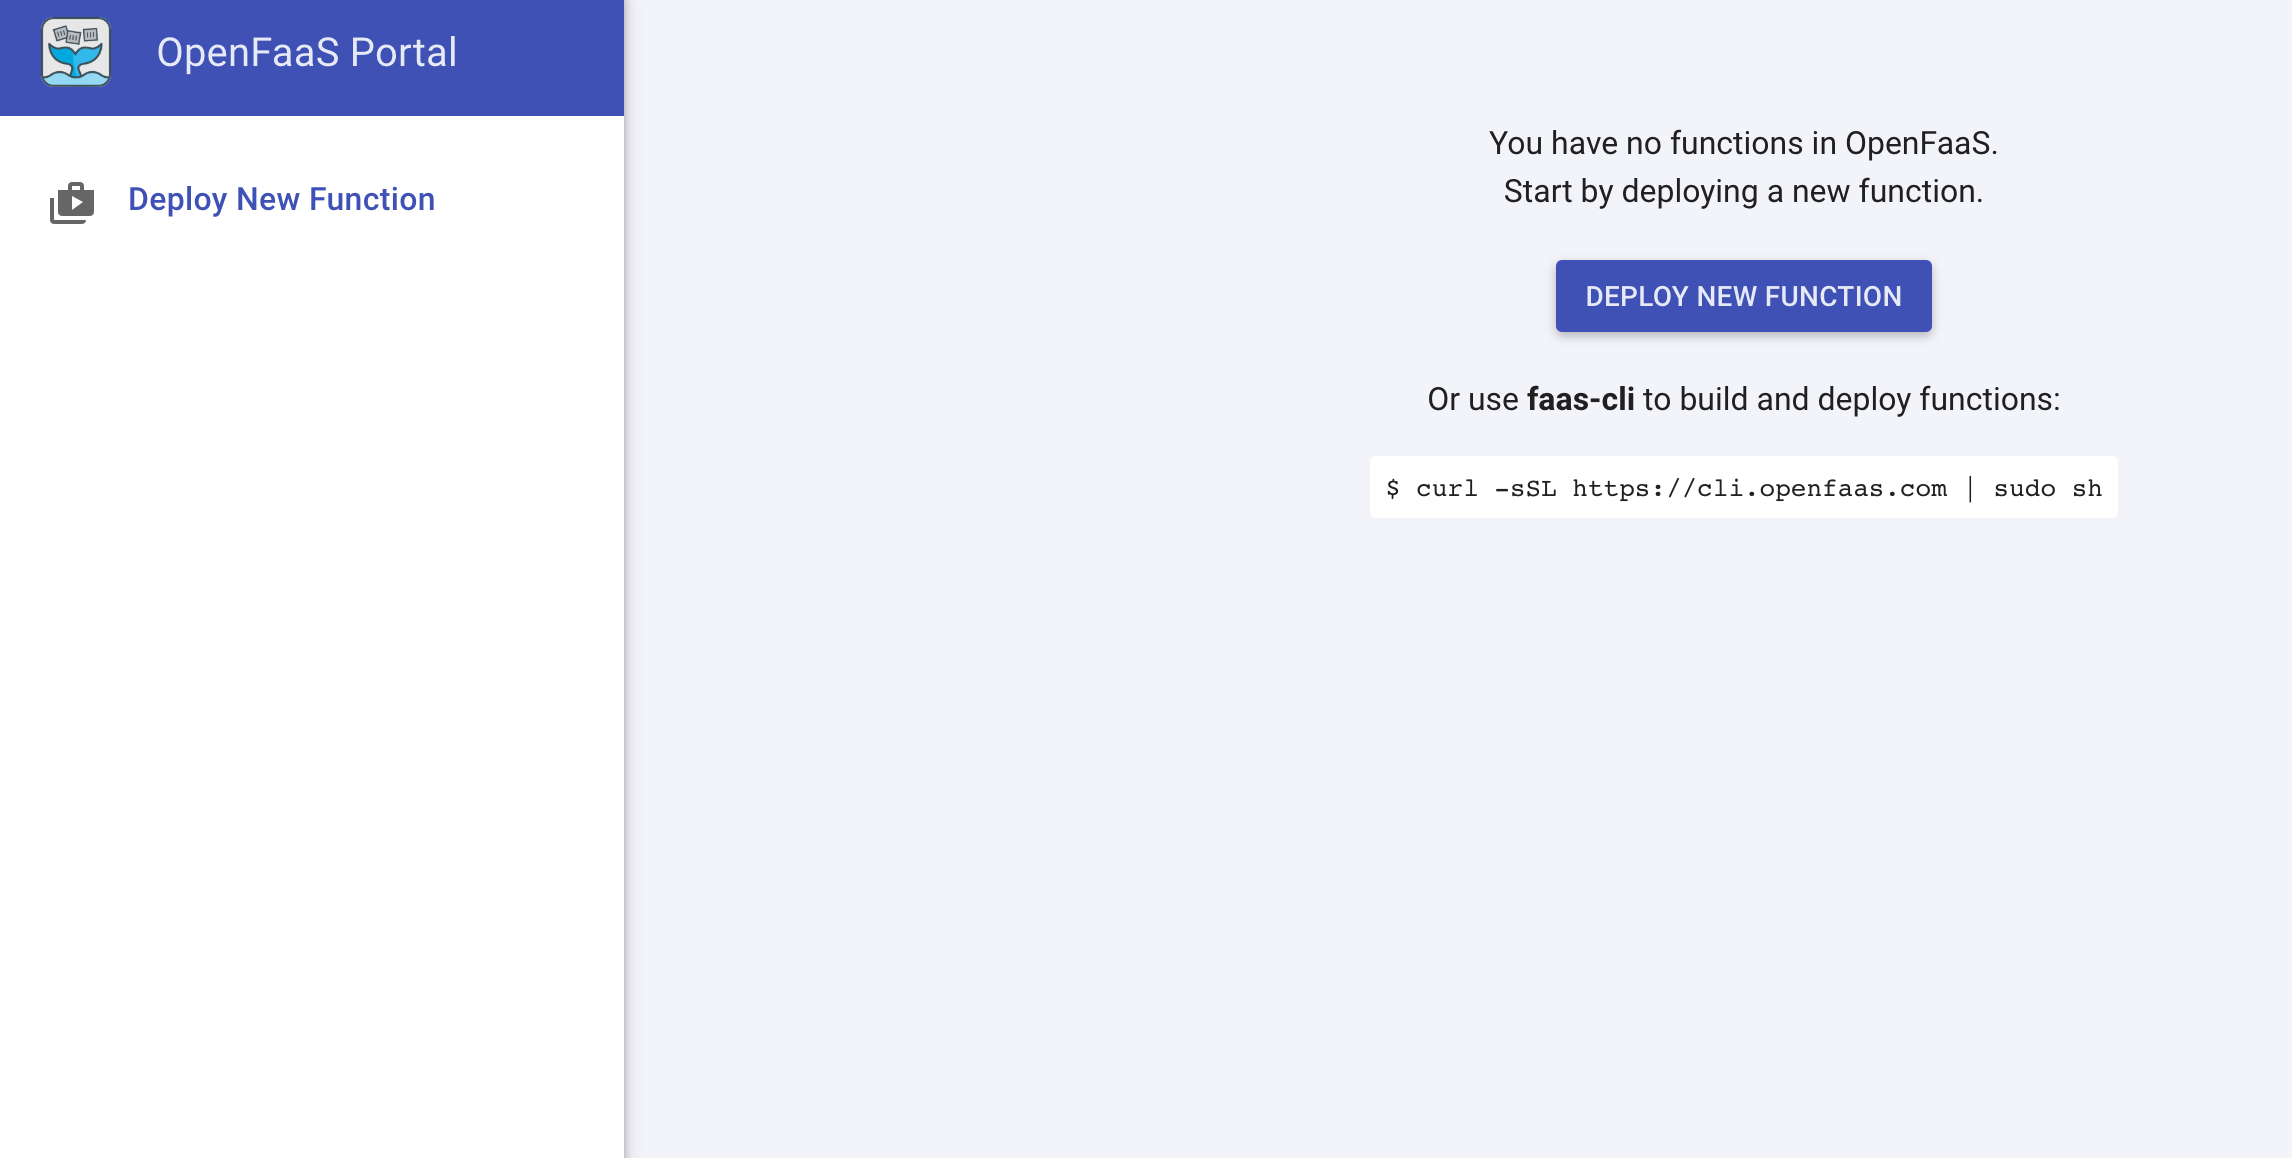Click the OpenFaaS whale logo icon
Image resolution: width=2292 pixels, height=1158 pixels.
(x=76, y=52)
